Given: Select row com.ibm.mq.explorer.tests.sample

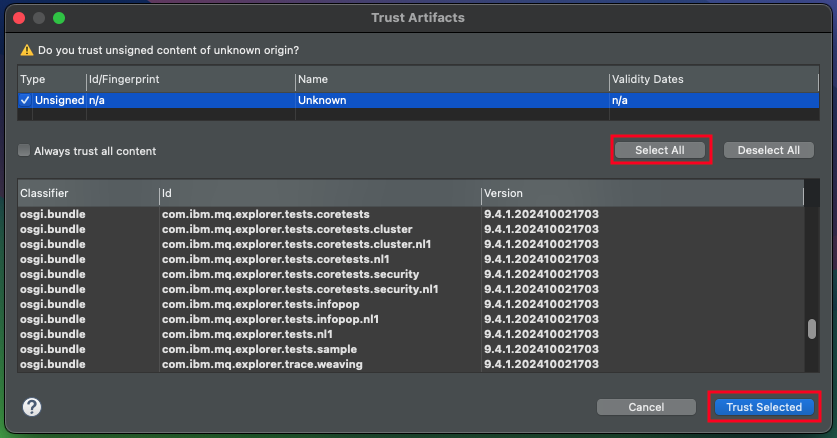Looking at the screenshot, I should click(411, 349).
